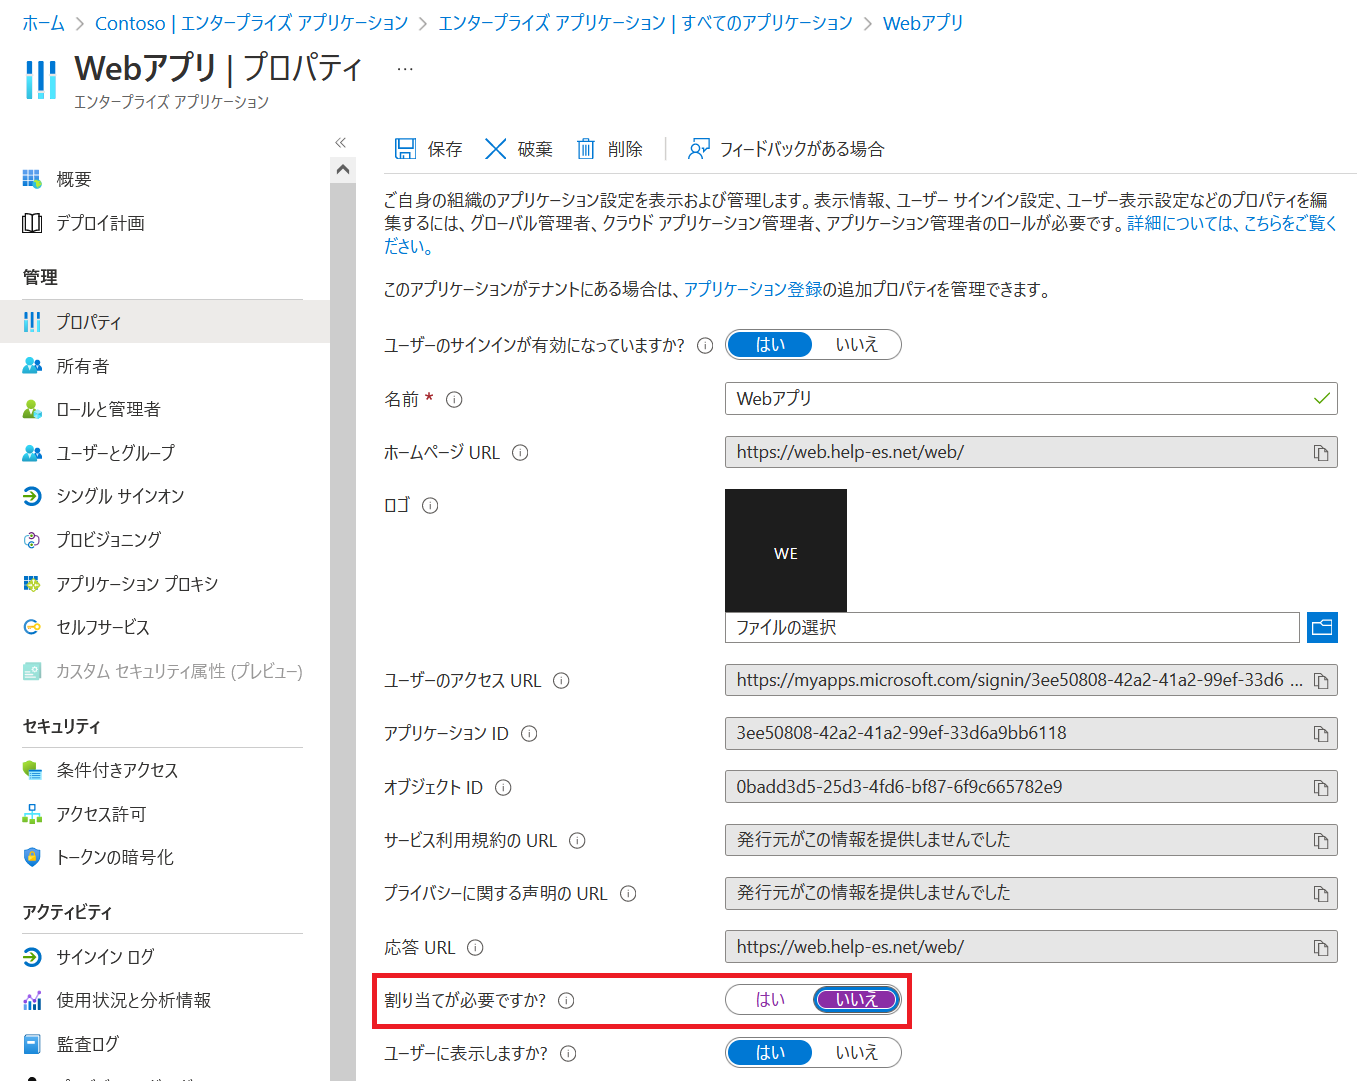Show info tooltip for ロゴ

[430, 506]
